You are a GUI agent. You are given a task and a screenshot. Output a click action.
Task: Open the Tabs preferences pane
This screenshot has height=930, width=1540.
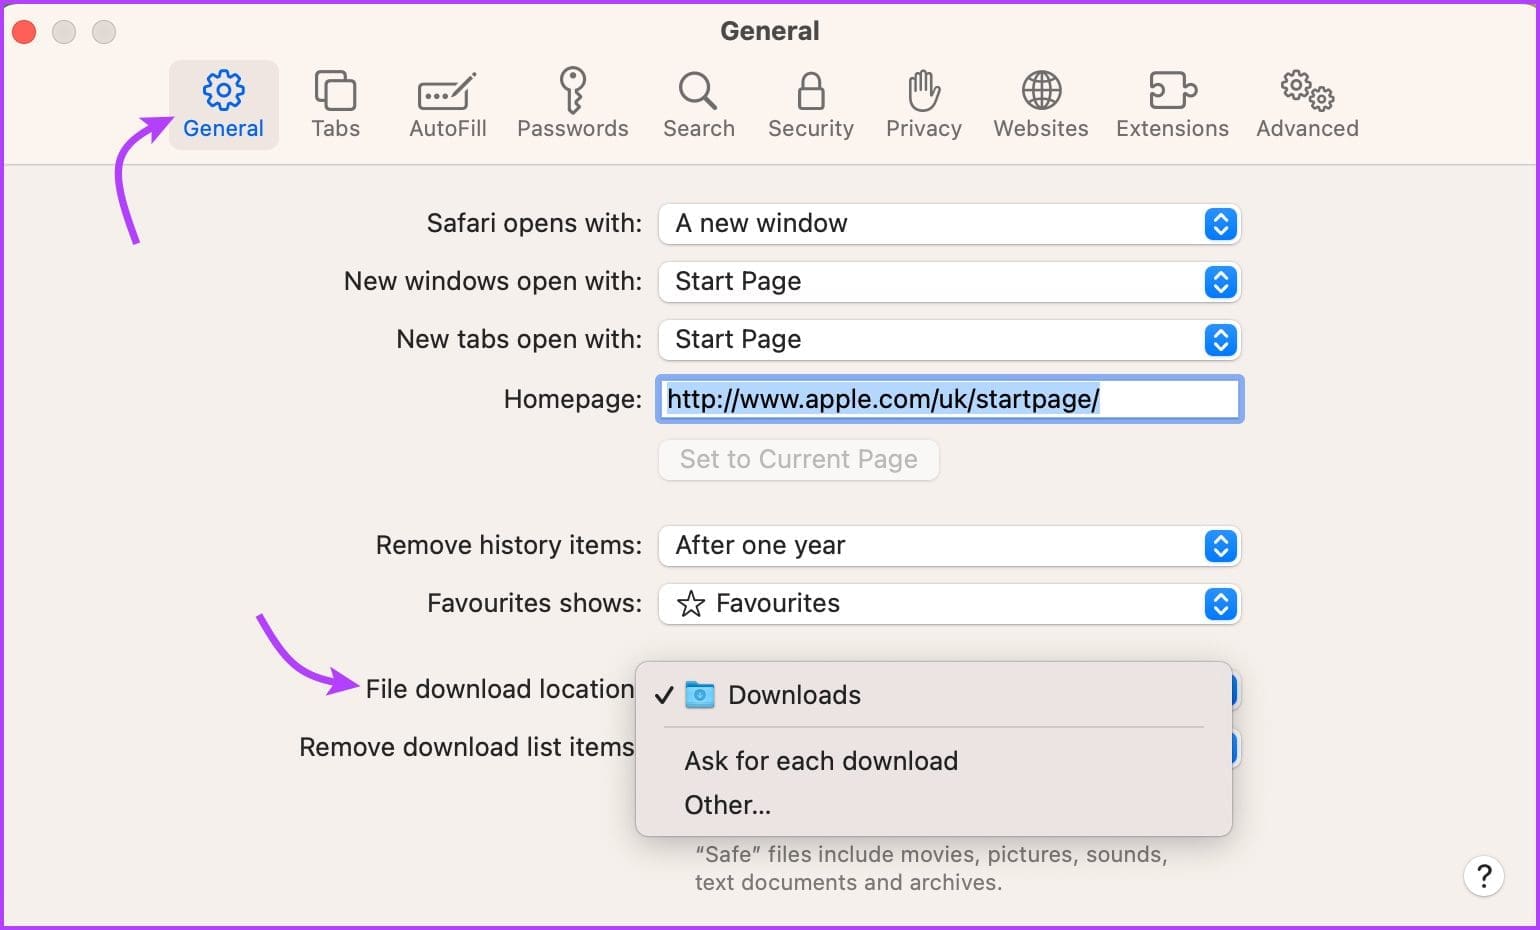point(335,105)
